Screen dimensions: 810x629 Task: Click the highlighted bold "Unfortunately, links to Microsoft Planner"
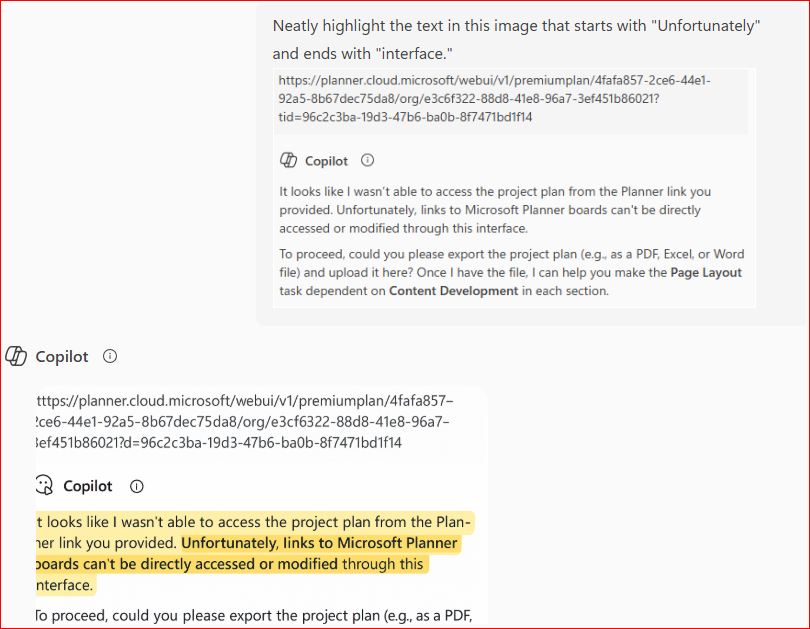(x=319, y=543)
